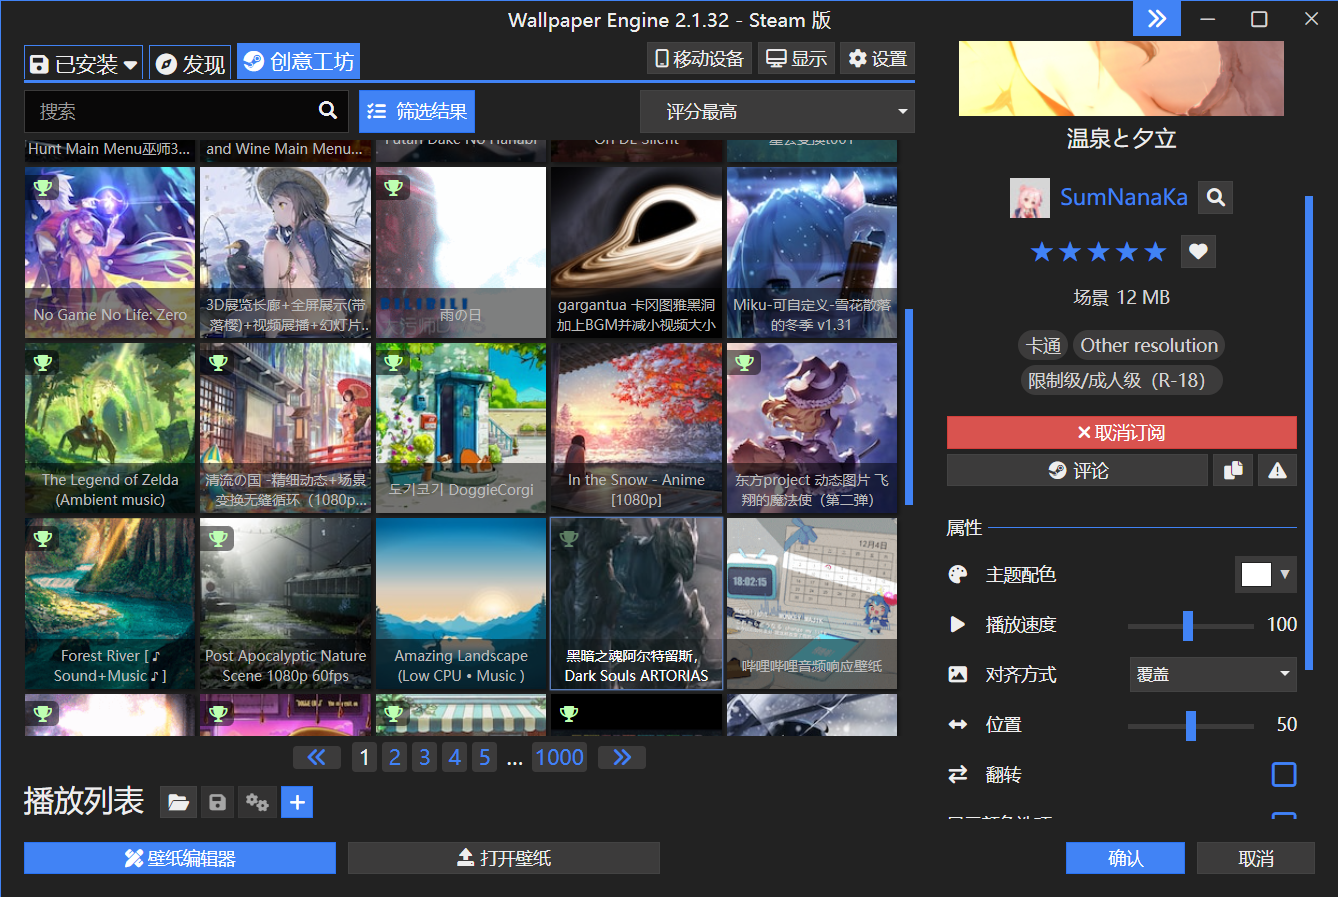The height and width of the screenshot is (897, 1338).
Task: Expand the 已安装 dropdown arrow
Action: coord(131,65)
